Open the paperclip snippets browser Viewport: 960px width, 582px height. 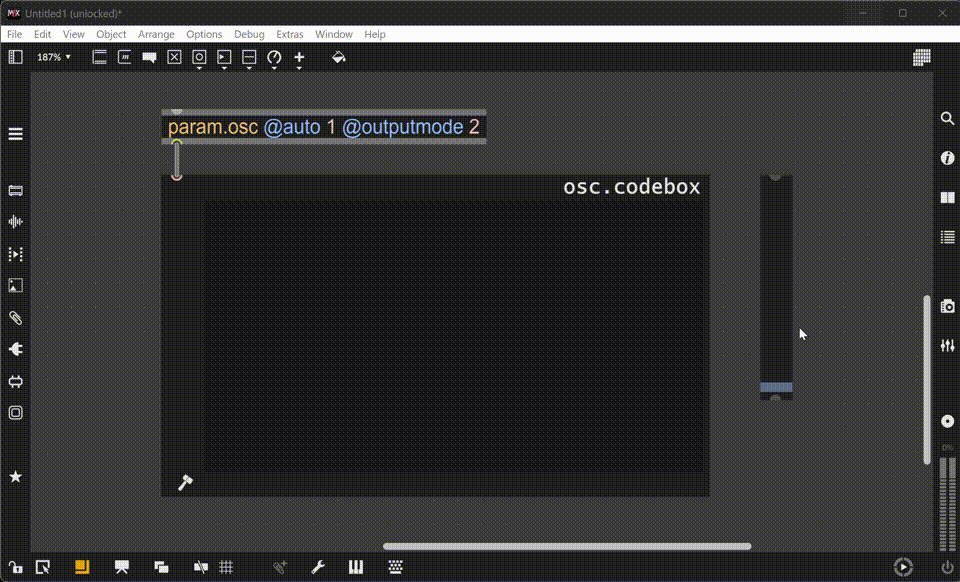15,318
